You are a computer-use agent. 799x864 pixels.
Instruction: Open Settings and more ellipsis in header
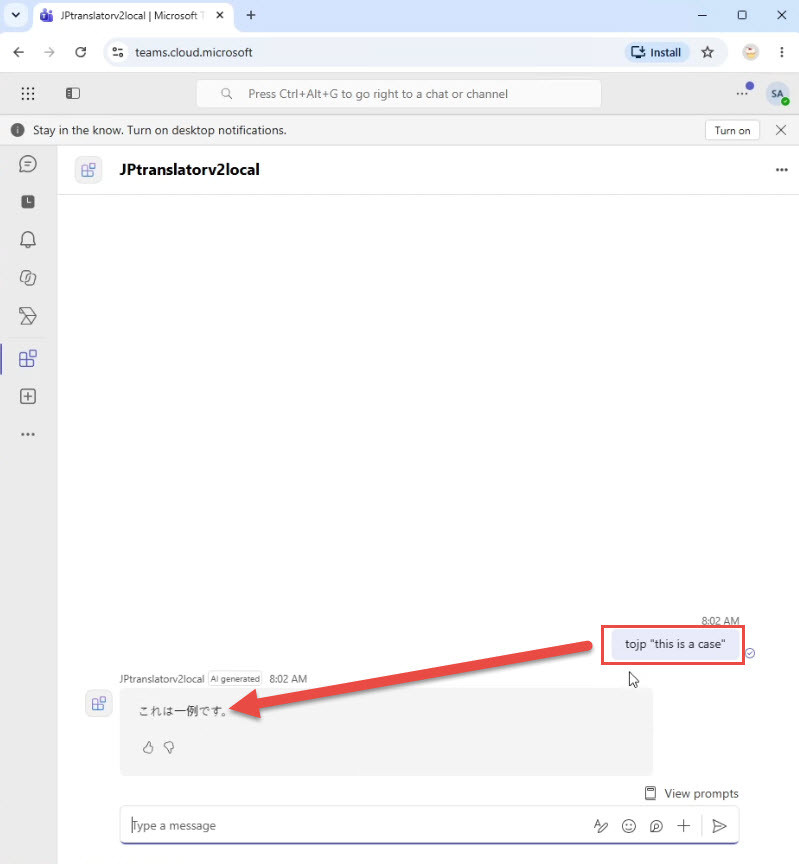pyautogui.click(x=742, y=94)
